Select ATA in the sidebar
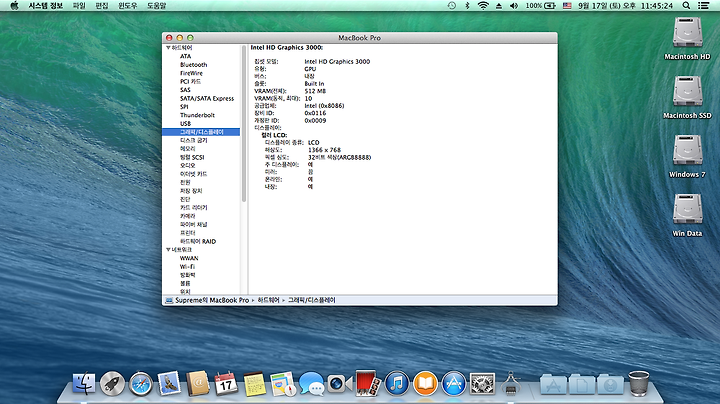 [186, 56]
